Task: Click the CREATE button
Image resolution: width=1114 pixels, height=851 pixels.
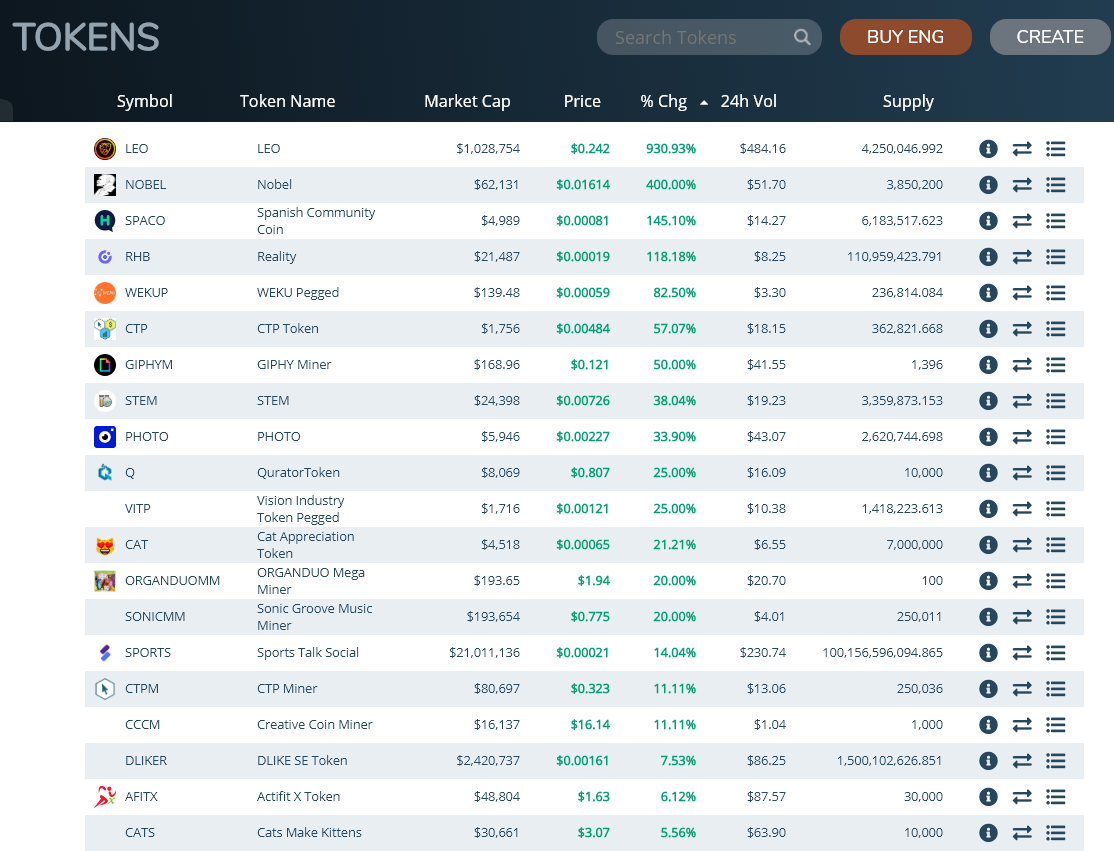Action: pyautogui.click(x=1049, y=37)
